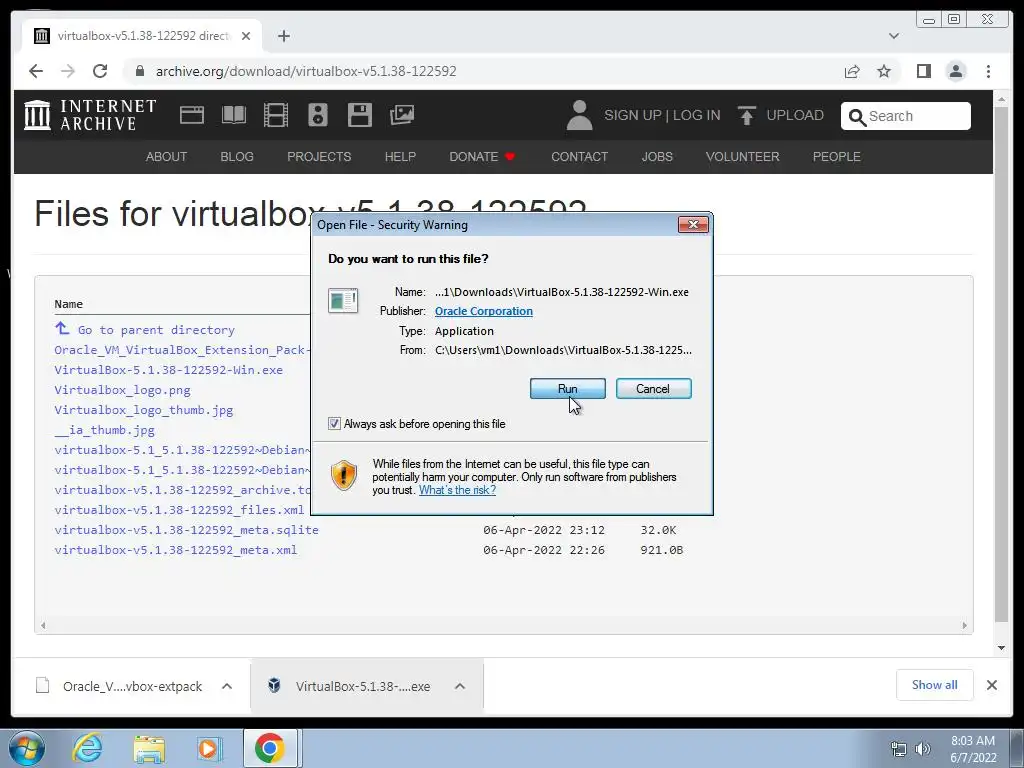Open the BLOG menu item

(x=237, y=157)
